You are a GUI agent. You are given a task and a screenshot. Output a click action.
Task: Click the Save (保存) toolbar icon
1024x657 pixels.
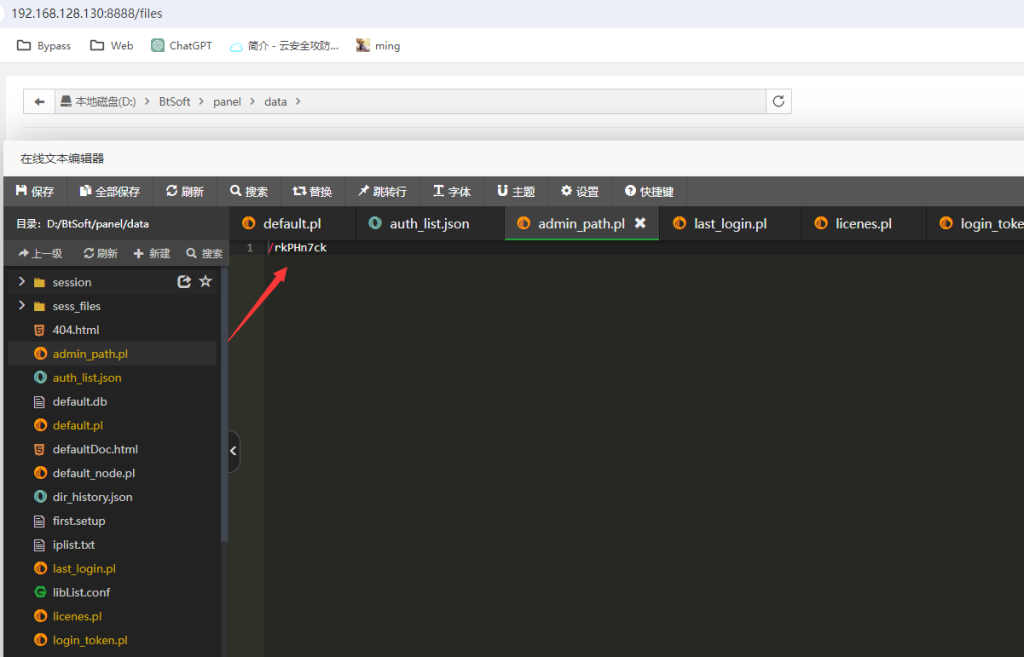point(35,191)
